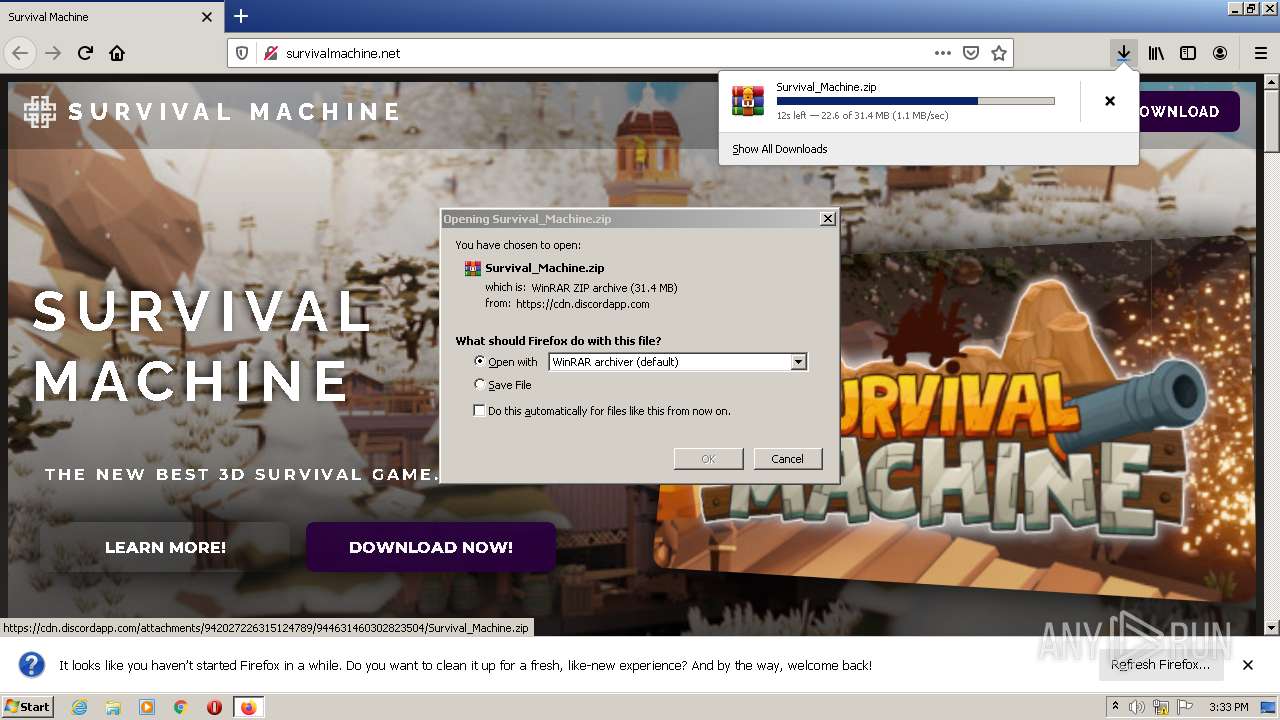Click the download progress bar
The width and height of the screenshot is (1280, 720).
tap(915, 101)
